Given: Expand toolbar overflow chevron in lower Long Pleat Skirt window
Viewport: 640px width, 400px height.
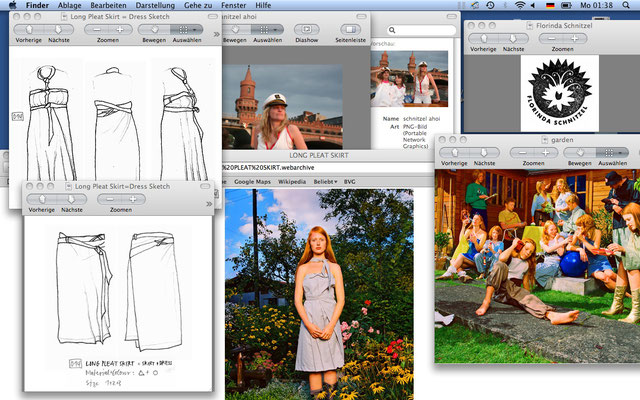Looking at the screenshot, I should [x=209, y=204].
